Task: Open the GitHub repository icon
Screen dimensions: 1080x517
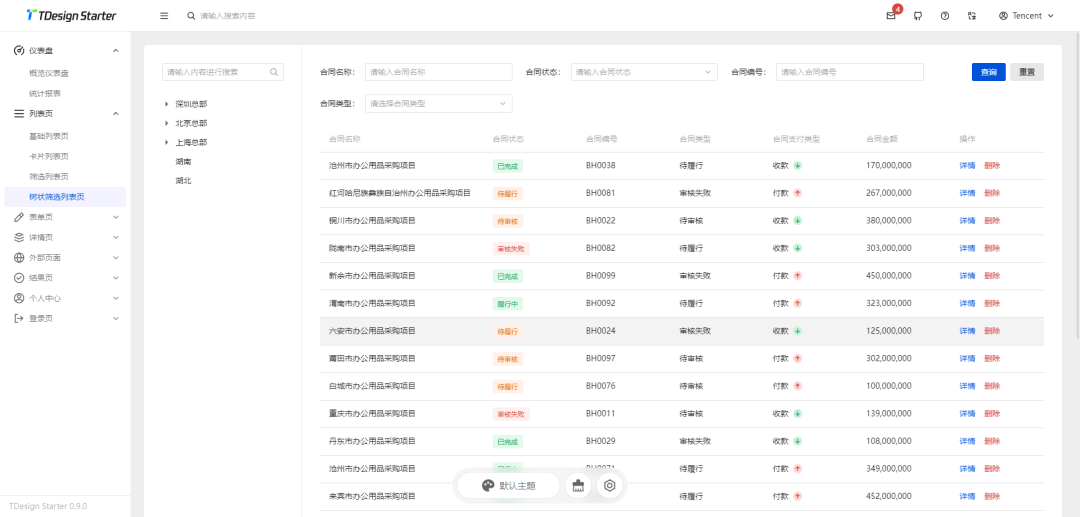Action: coord(918,16)
